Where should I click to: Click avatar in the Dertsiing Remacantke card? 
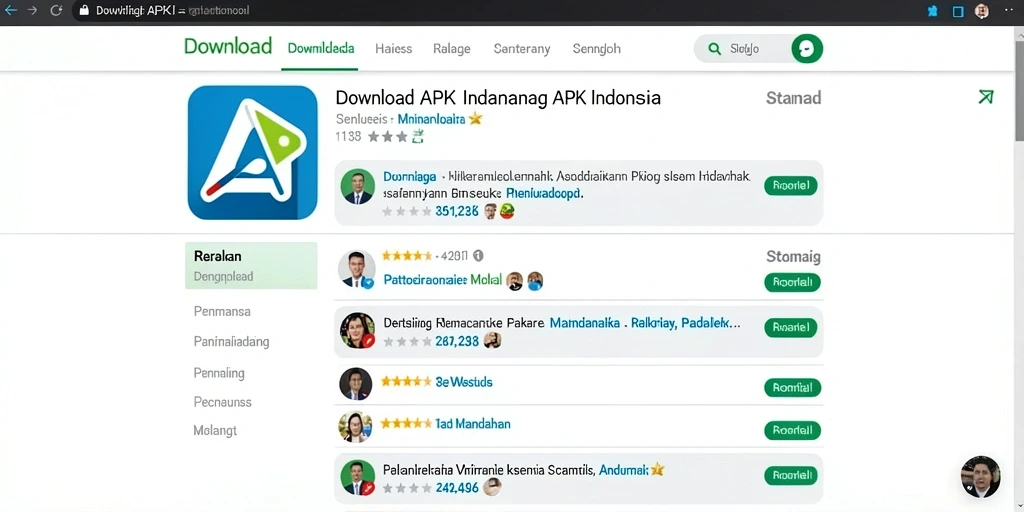tap(357, 330)
